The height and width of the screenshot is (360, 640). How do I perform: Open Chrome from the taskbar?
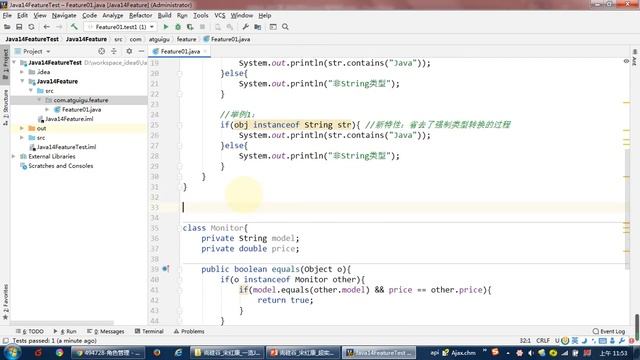point(60,353)
